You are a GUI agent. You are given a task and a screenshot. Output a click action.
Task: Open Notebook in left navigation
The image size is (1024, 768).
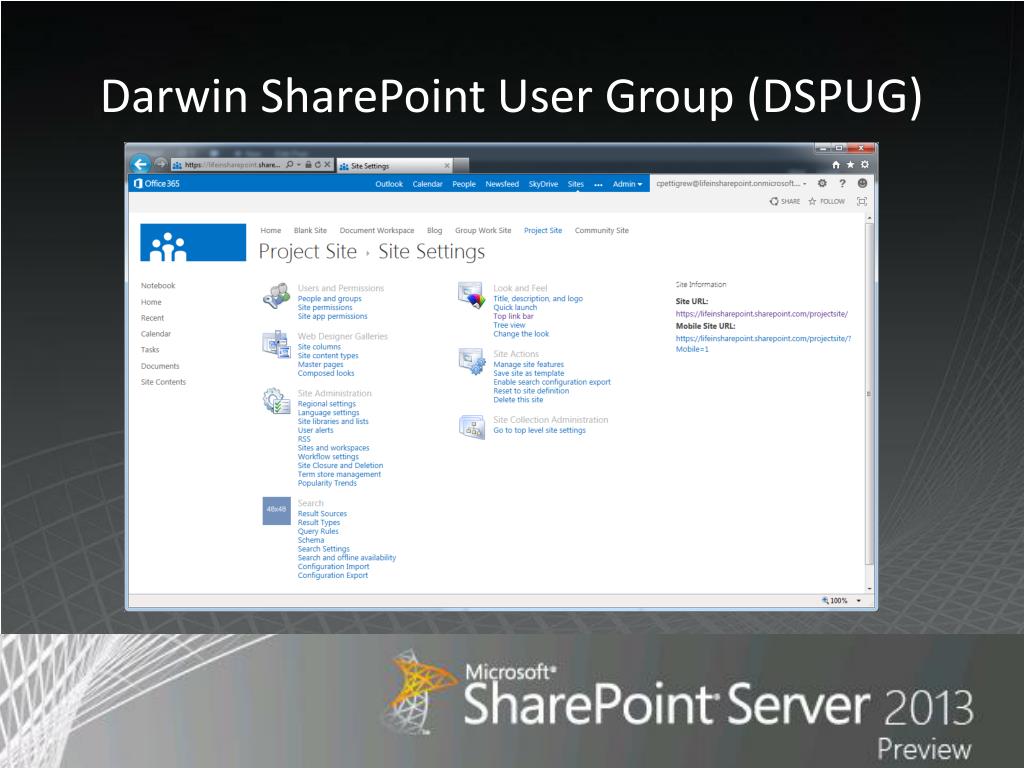158,286
